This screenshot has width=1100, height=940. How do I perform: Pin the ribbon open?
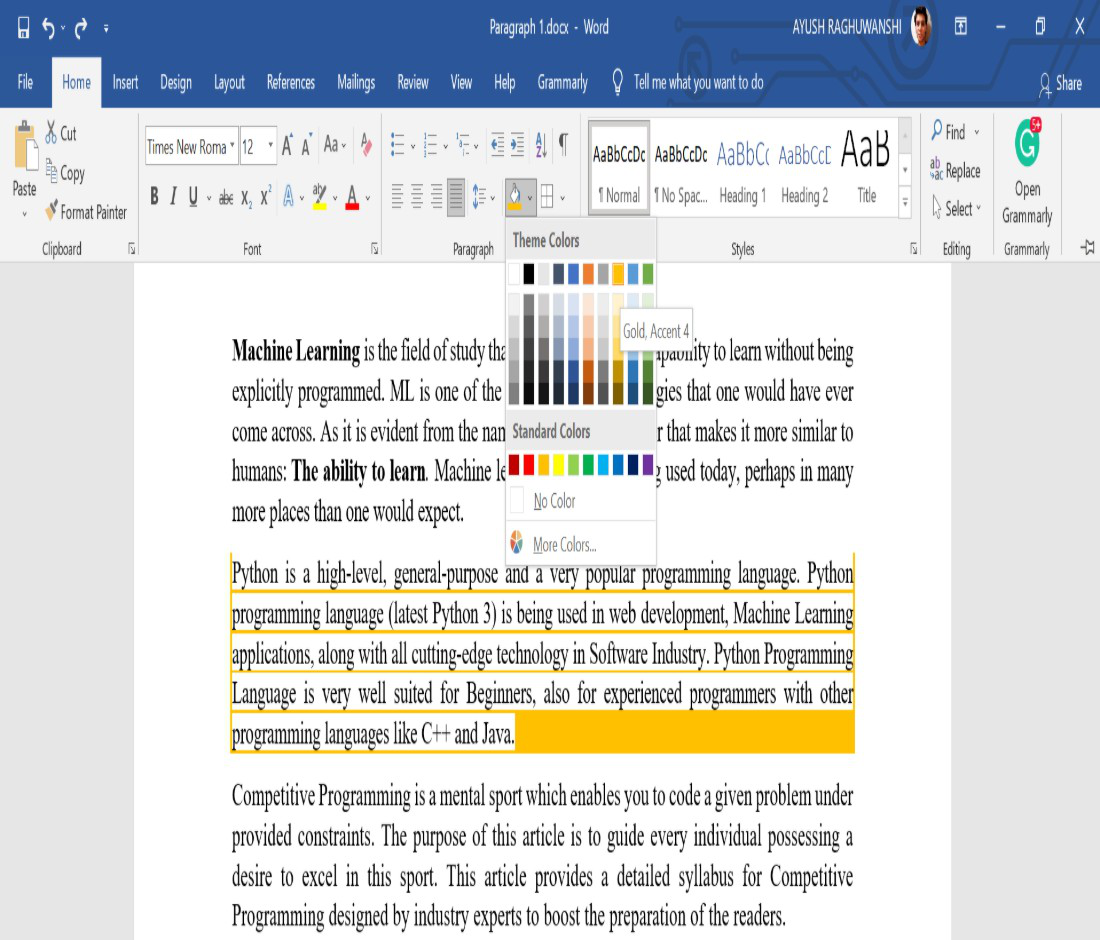point(1087,248)
